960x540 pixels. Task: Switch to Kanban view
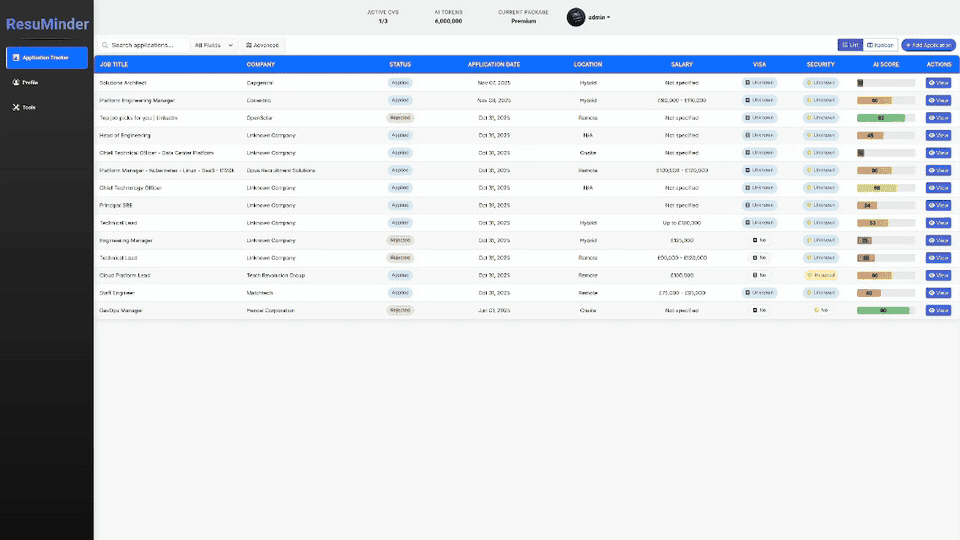(x=880, y=45)
